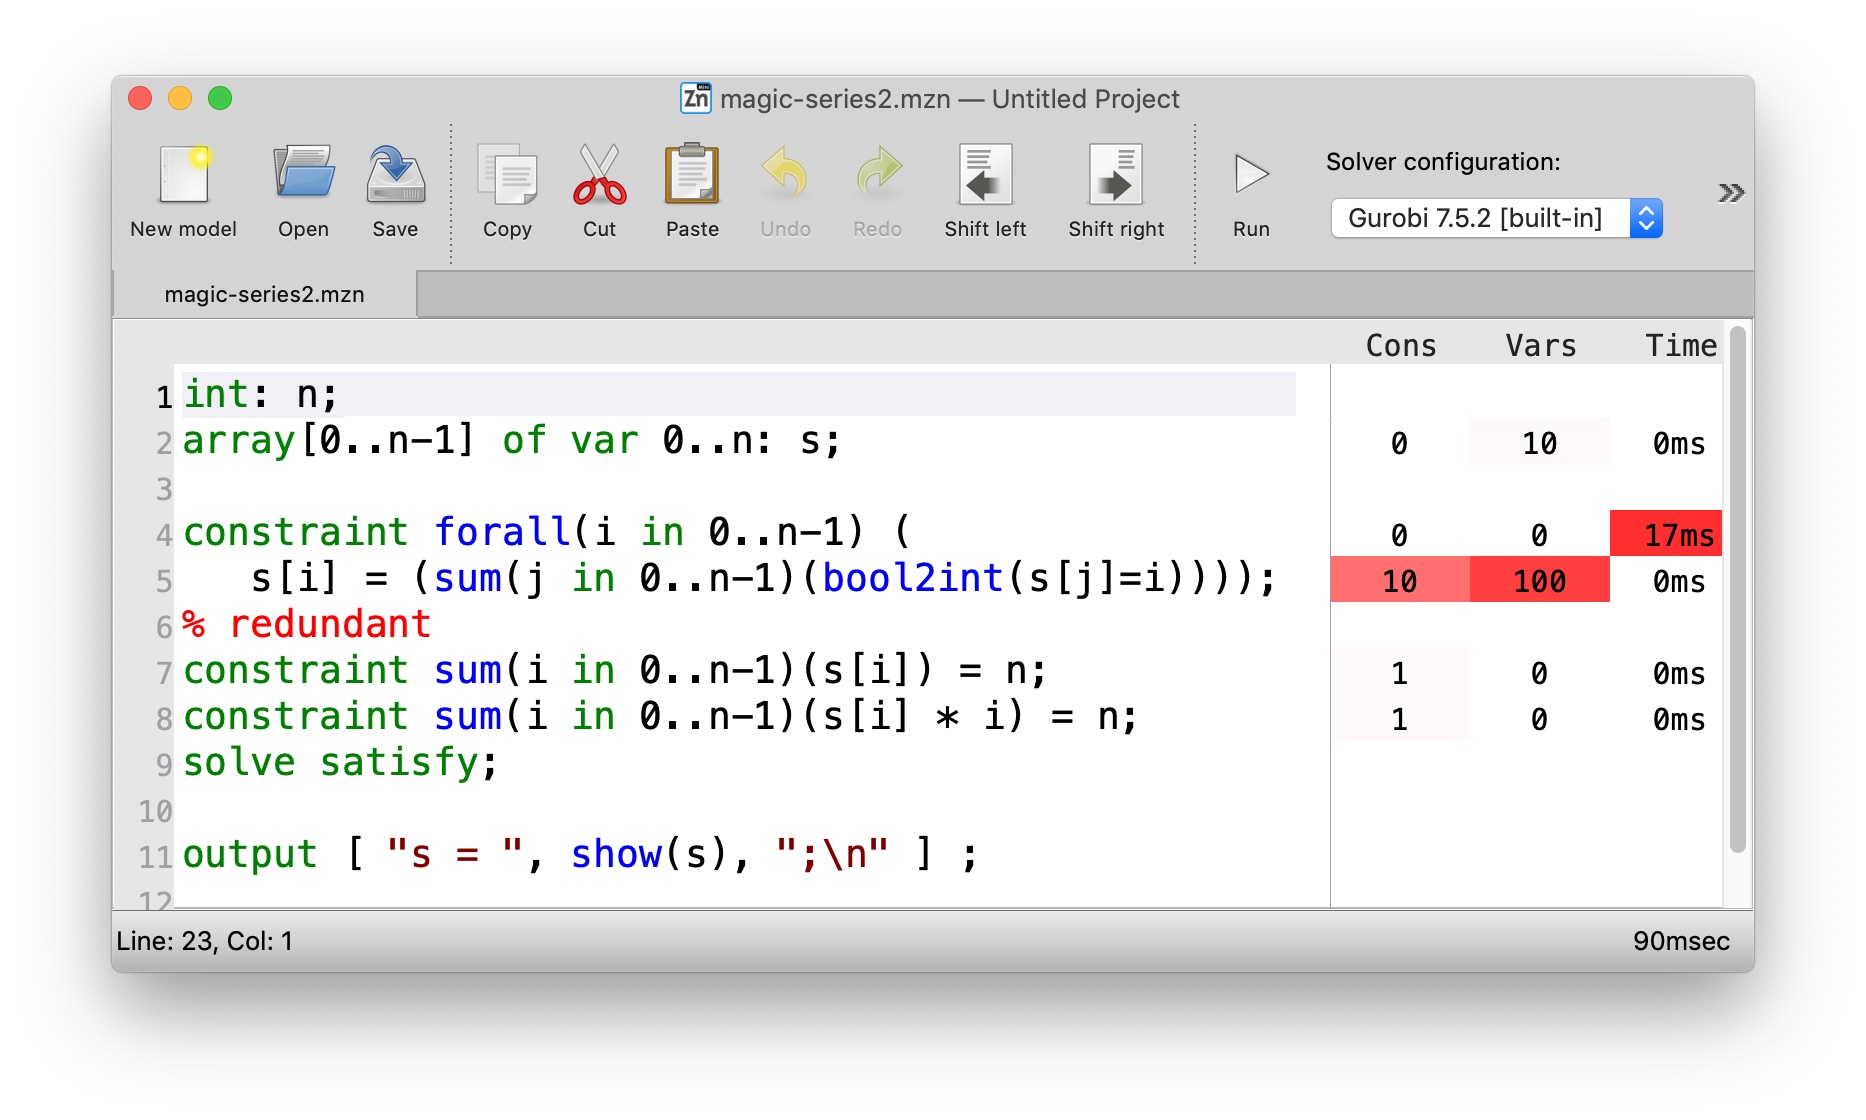Click the Time column header
The width and height of the screenshot is (1866, 1120).
tap(1680, 346)
